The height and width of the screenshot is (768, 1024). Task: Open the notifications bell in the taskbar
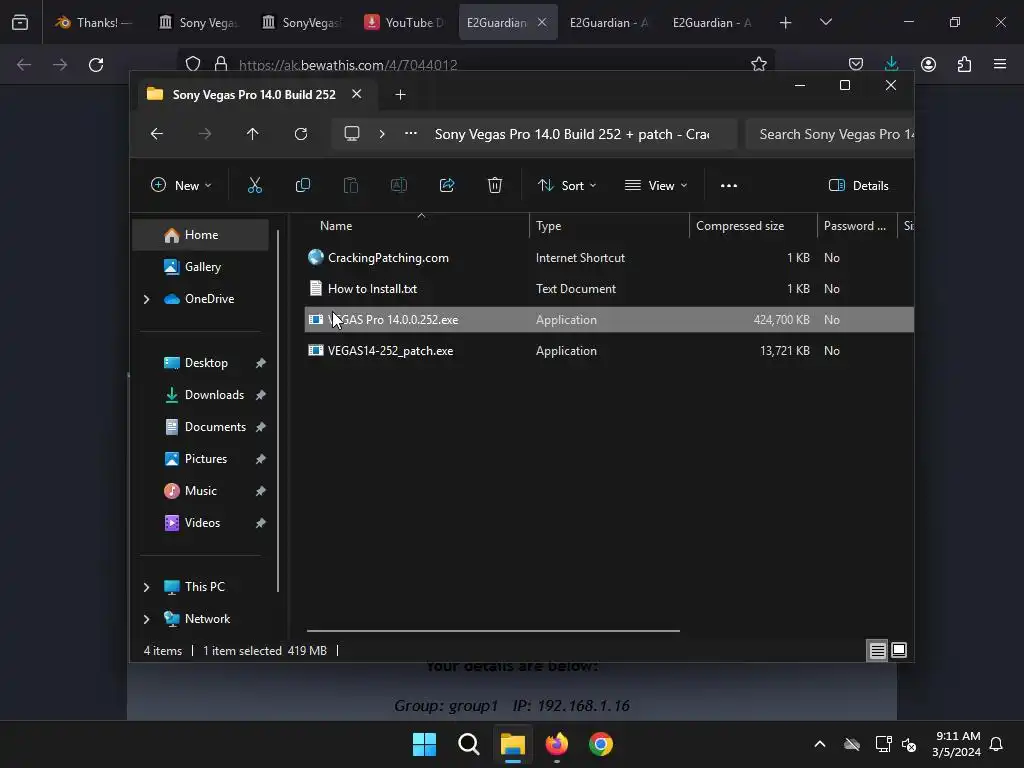coord(997,744)
